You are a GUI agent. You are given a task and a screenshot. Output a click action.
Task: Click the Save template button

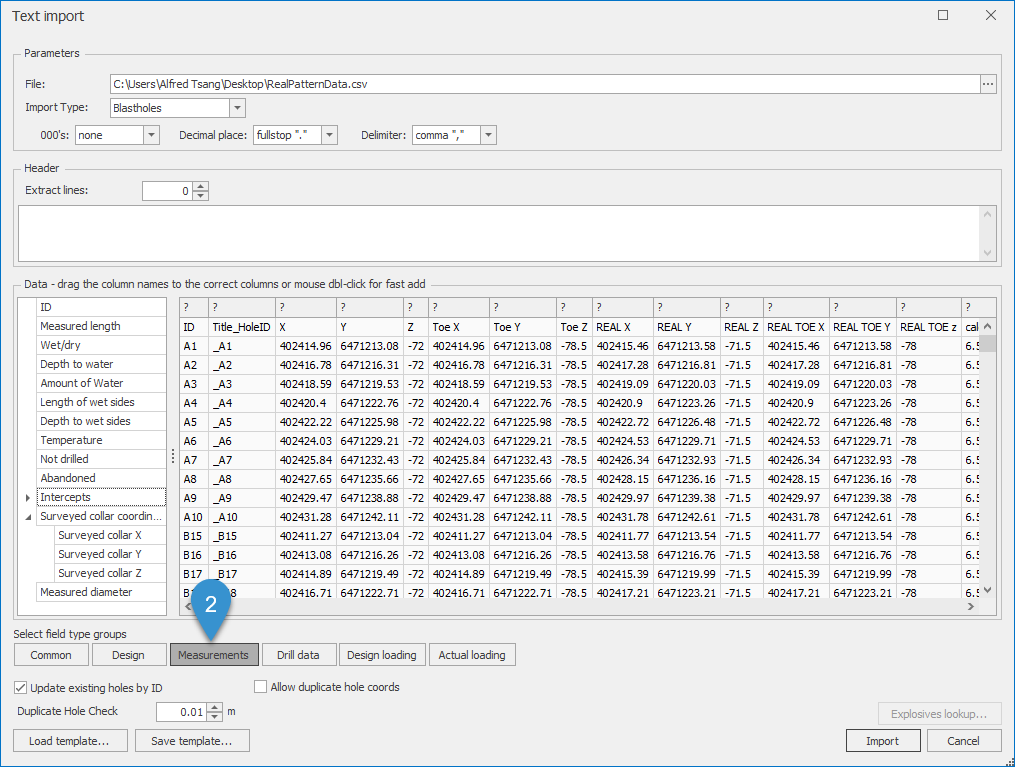192,741
